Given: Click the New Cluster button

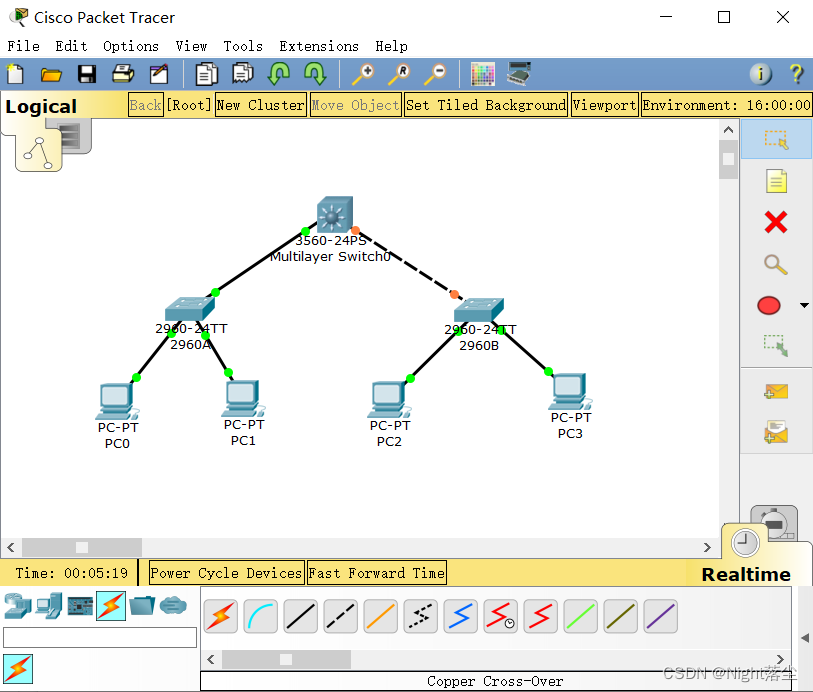Looking at the screenshot, I should pos(261,105).
